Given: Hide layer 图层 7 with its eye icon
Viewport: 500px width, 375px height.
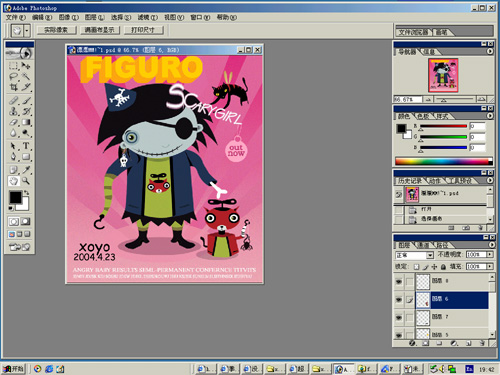Looking at the screenshot, I should click(x=399, y=317).
